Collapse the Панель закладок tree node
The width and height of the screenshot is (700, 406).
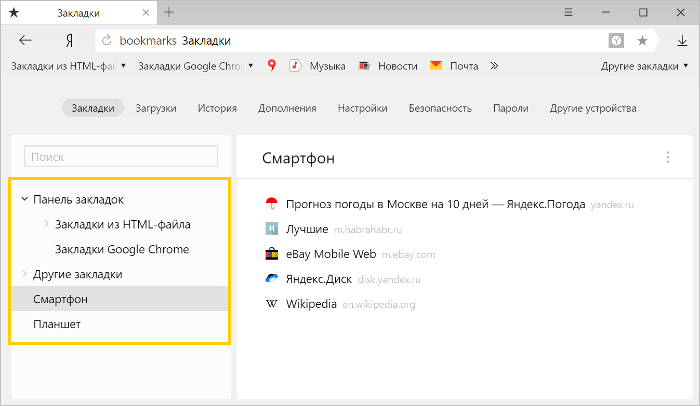coord(24,199)
